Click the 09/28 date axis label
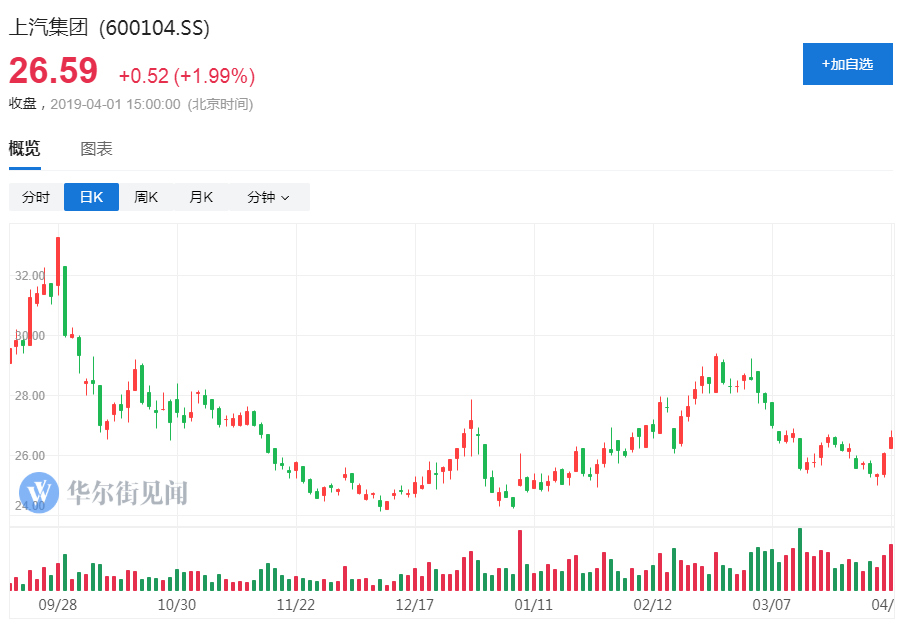Screen dimensions: 913x628 coord(58,605)
